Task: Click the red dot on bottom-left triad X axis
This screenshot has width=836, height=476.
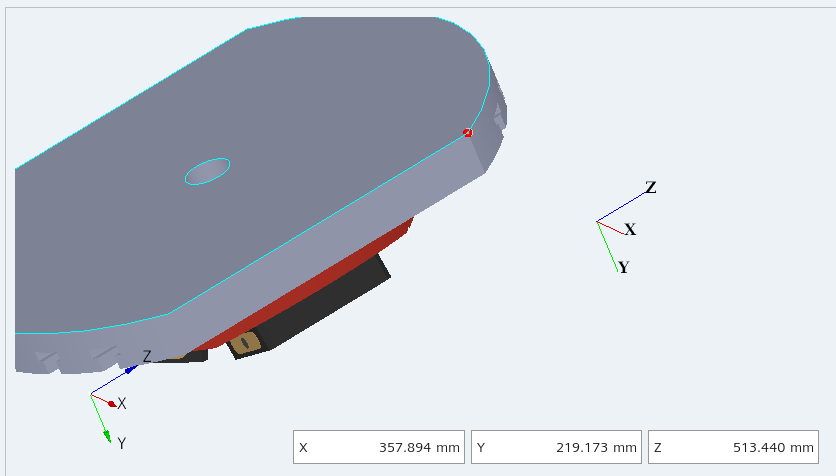Action: pyautogui.click(x=111, y=403)
